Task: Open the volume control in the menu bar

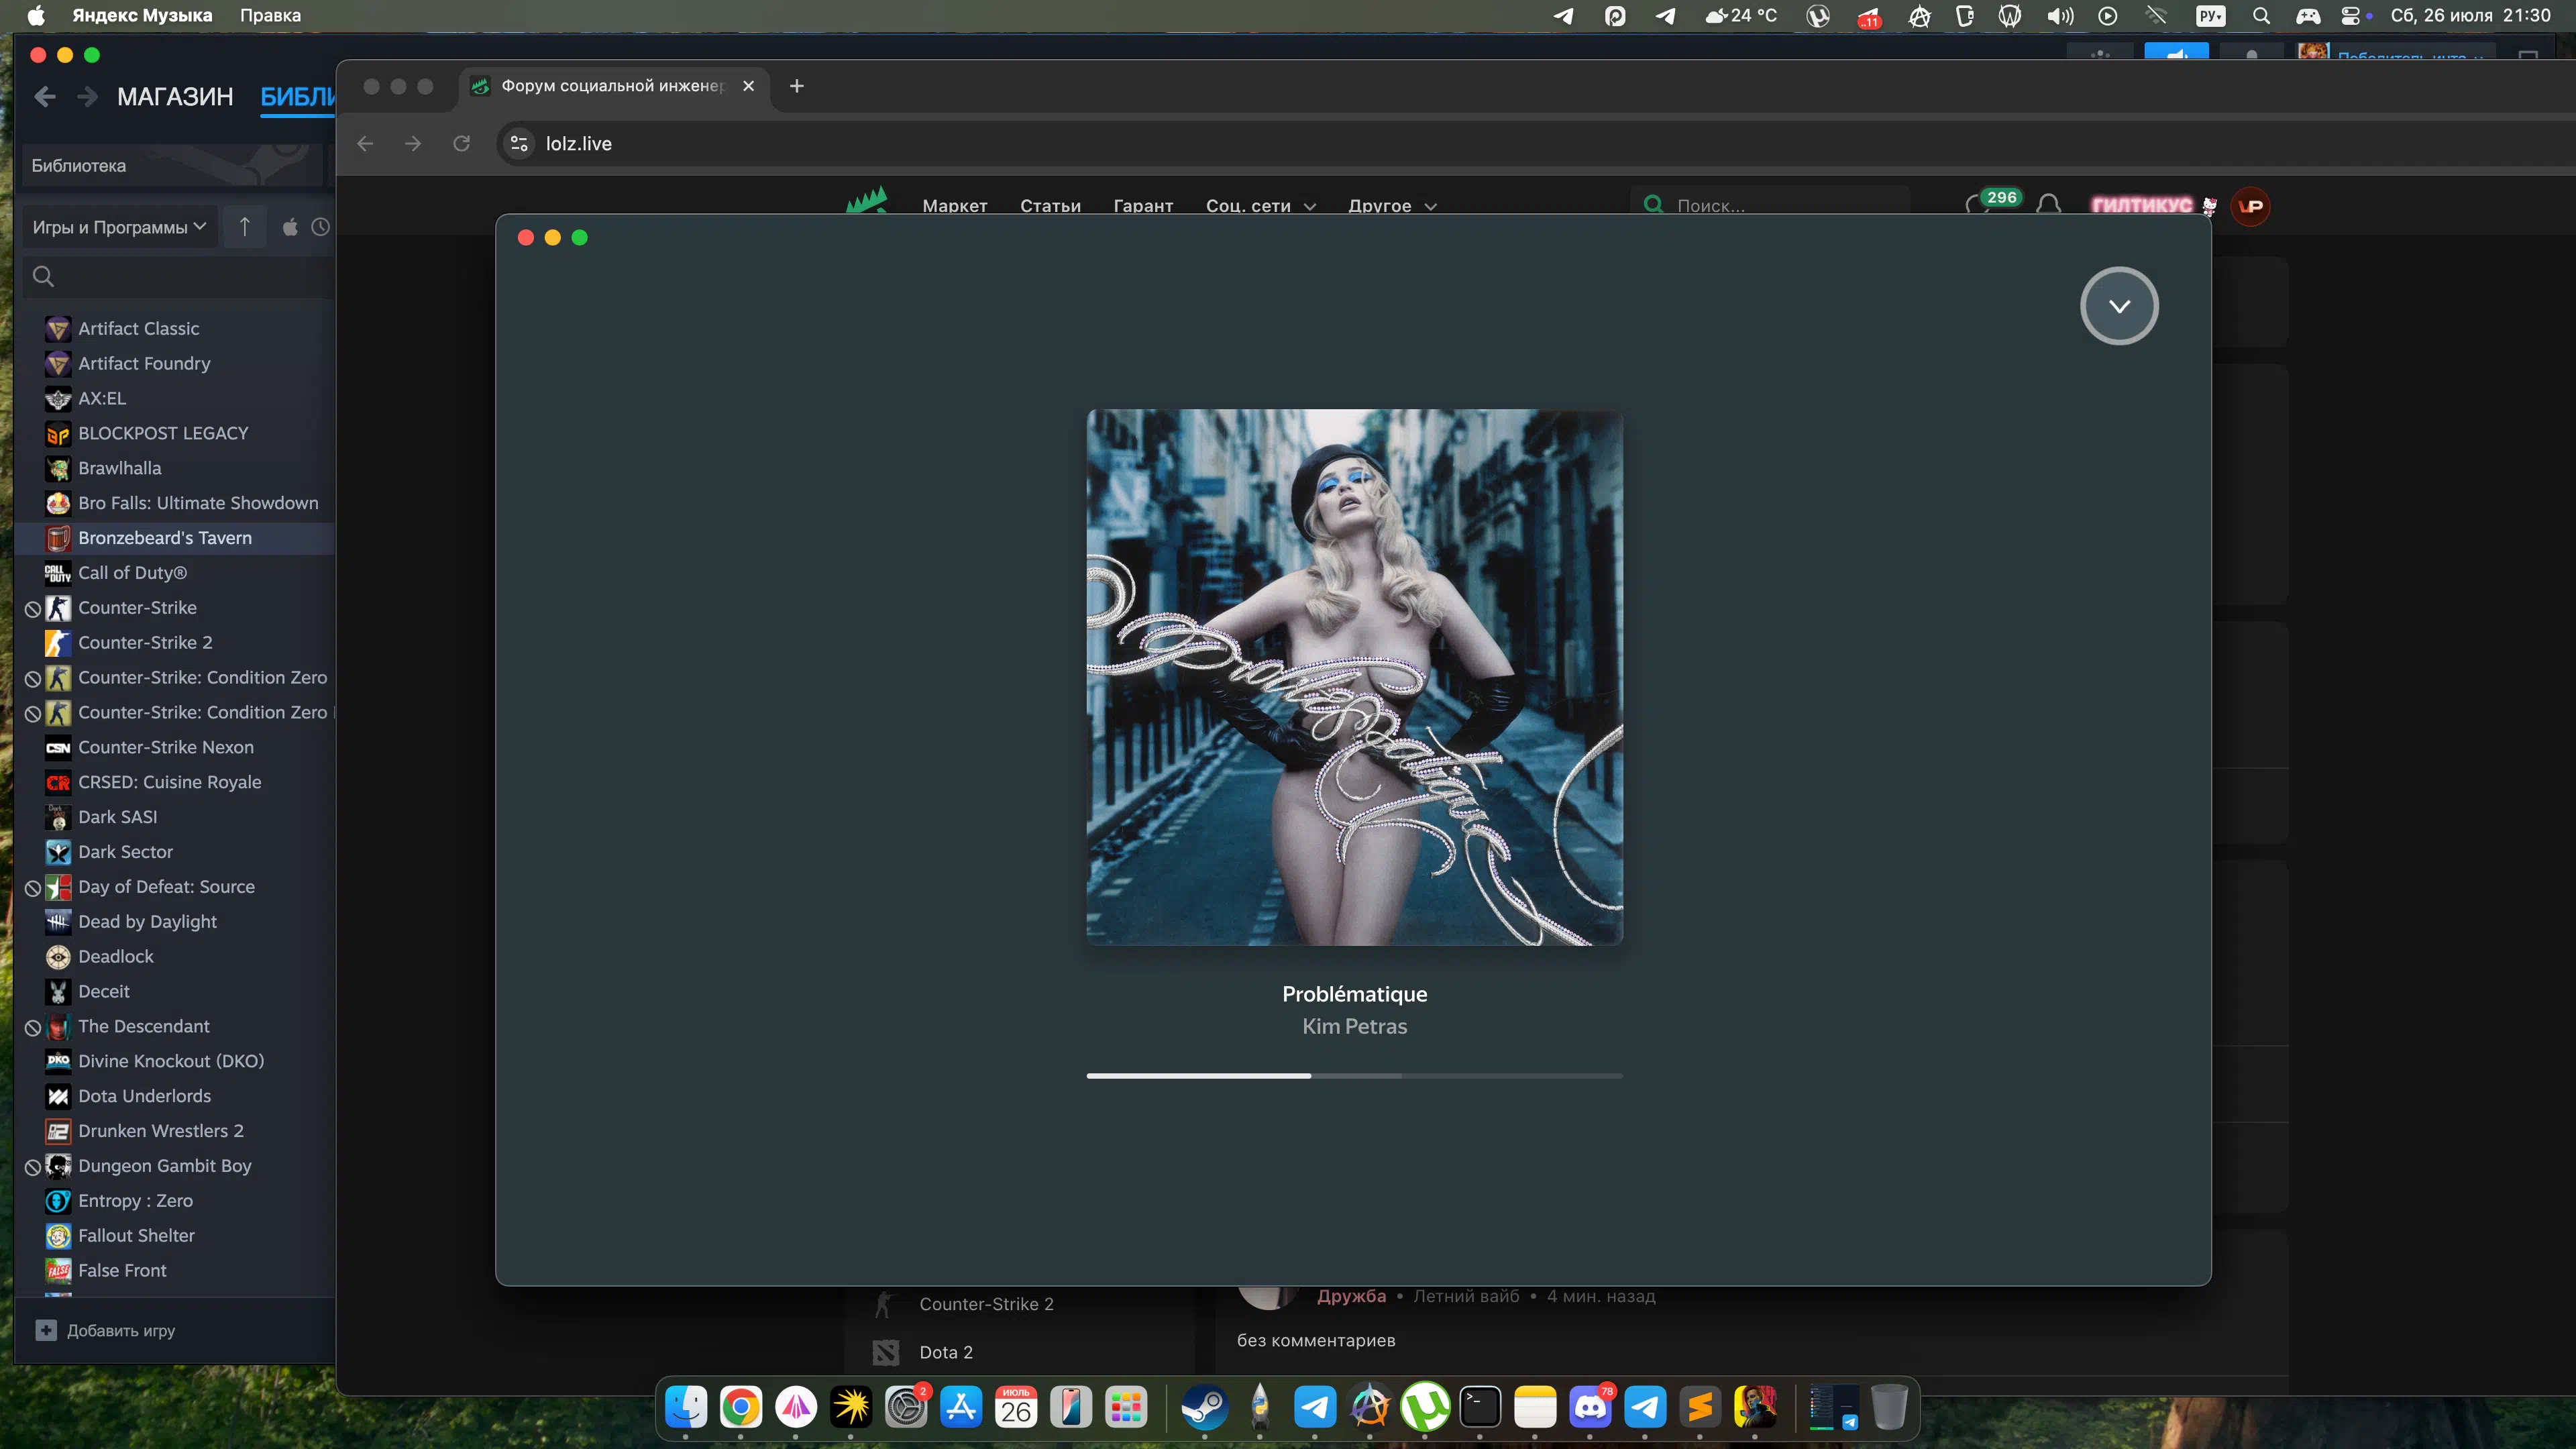Action: 2059,16
